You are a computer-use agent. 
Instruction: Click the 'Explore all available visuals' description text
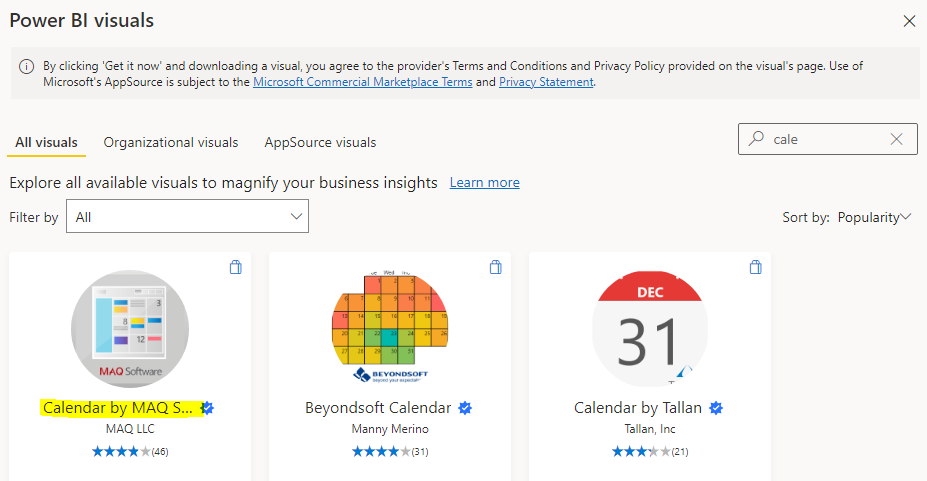pyautogui.click(x=223, y=183)
